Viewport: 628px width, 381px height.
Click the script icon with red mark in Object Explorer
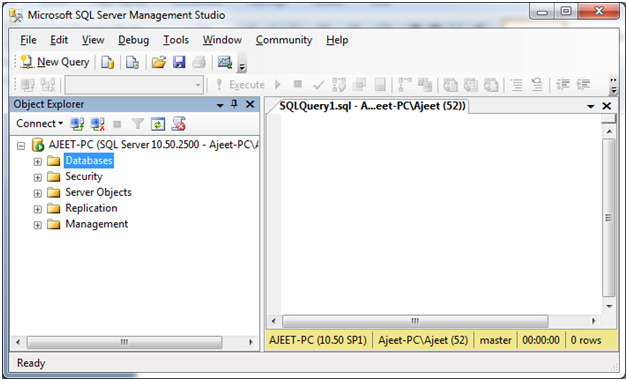178,124
